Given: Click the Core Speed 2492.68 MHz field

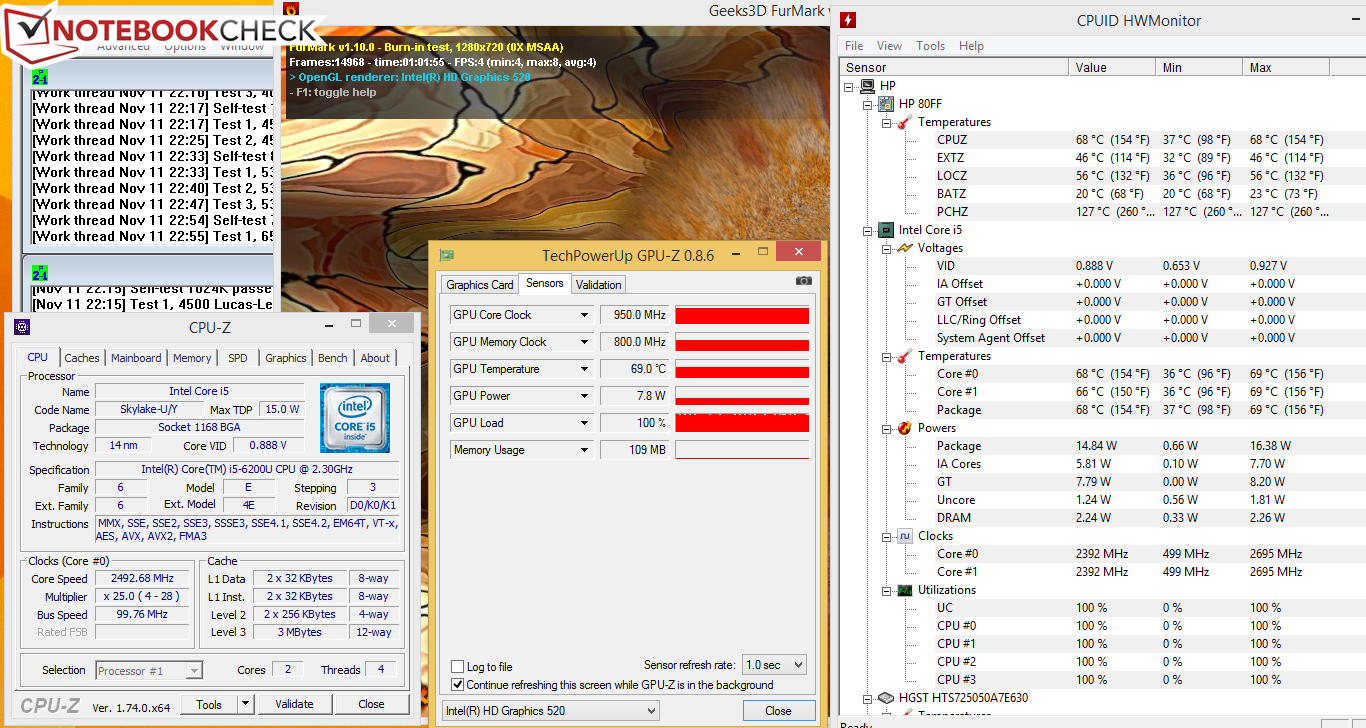Looking at the screenshot, I should point(142,578).
